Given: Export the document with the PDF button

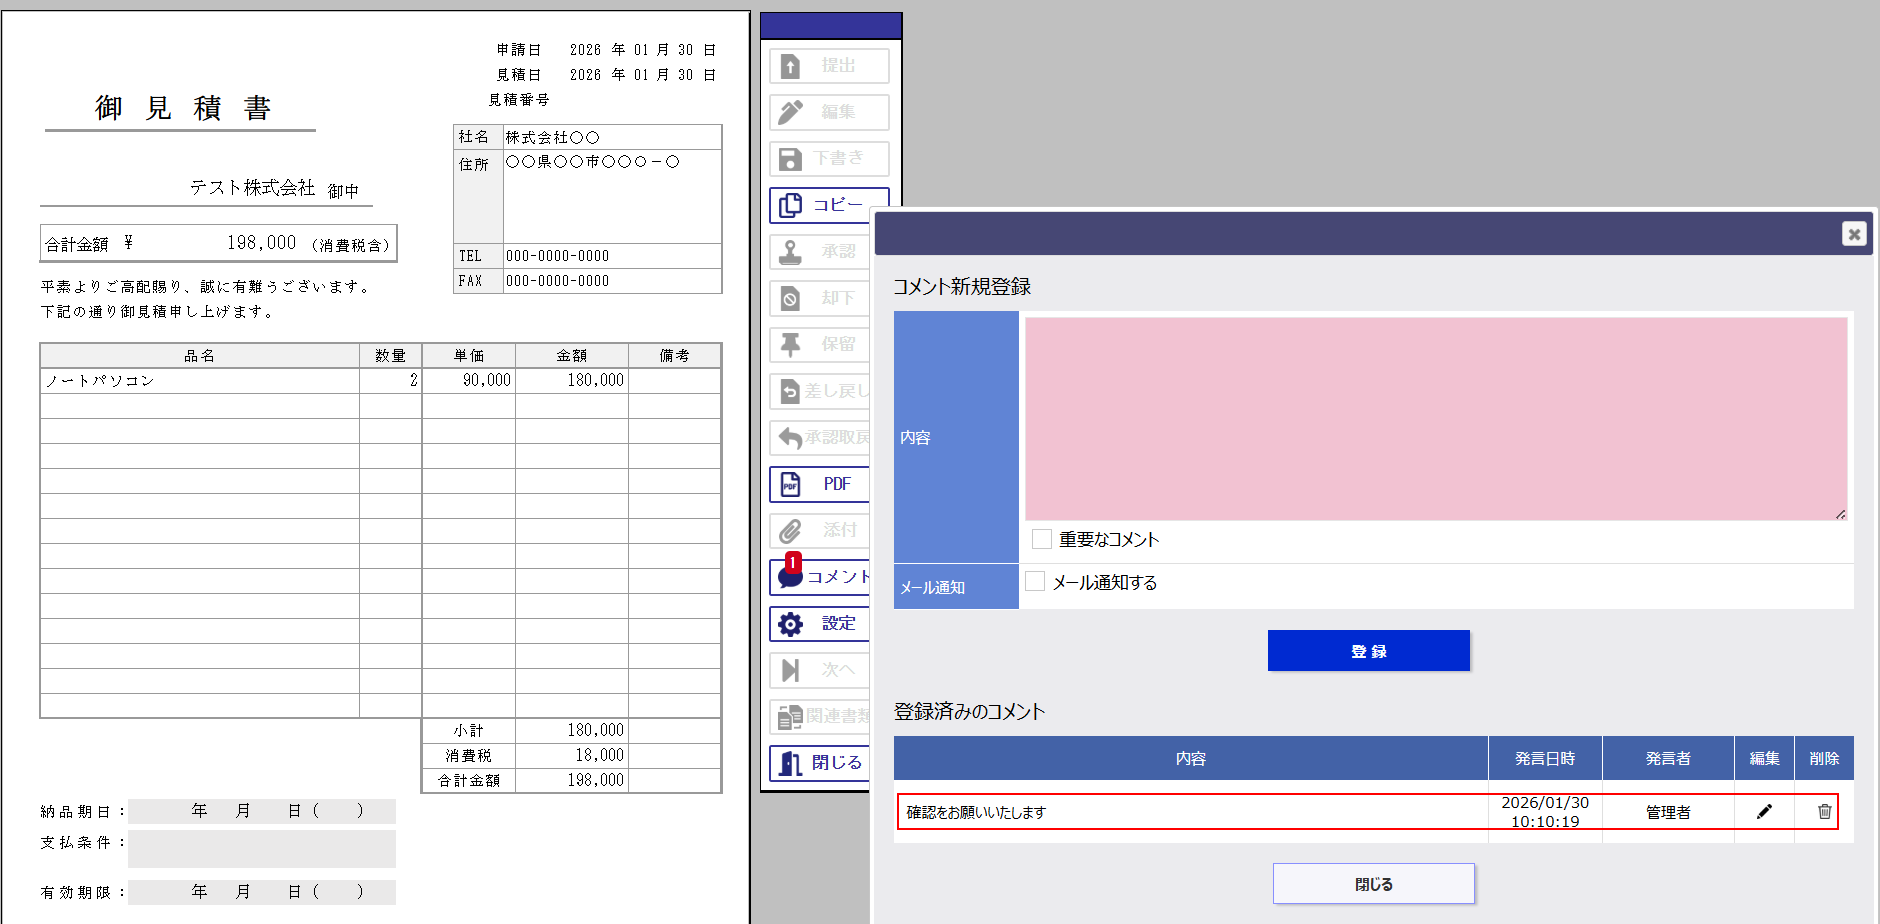Looking at the screenshot, I should click(820, 484).
